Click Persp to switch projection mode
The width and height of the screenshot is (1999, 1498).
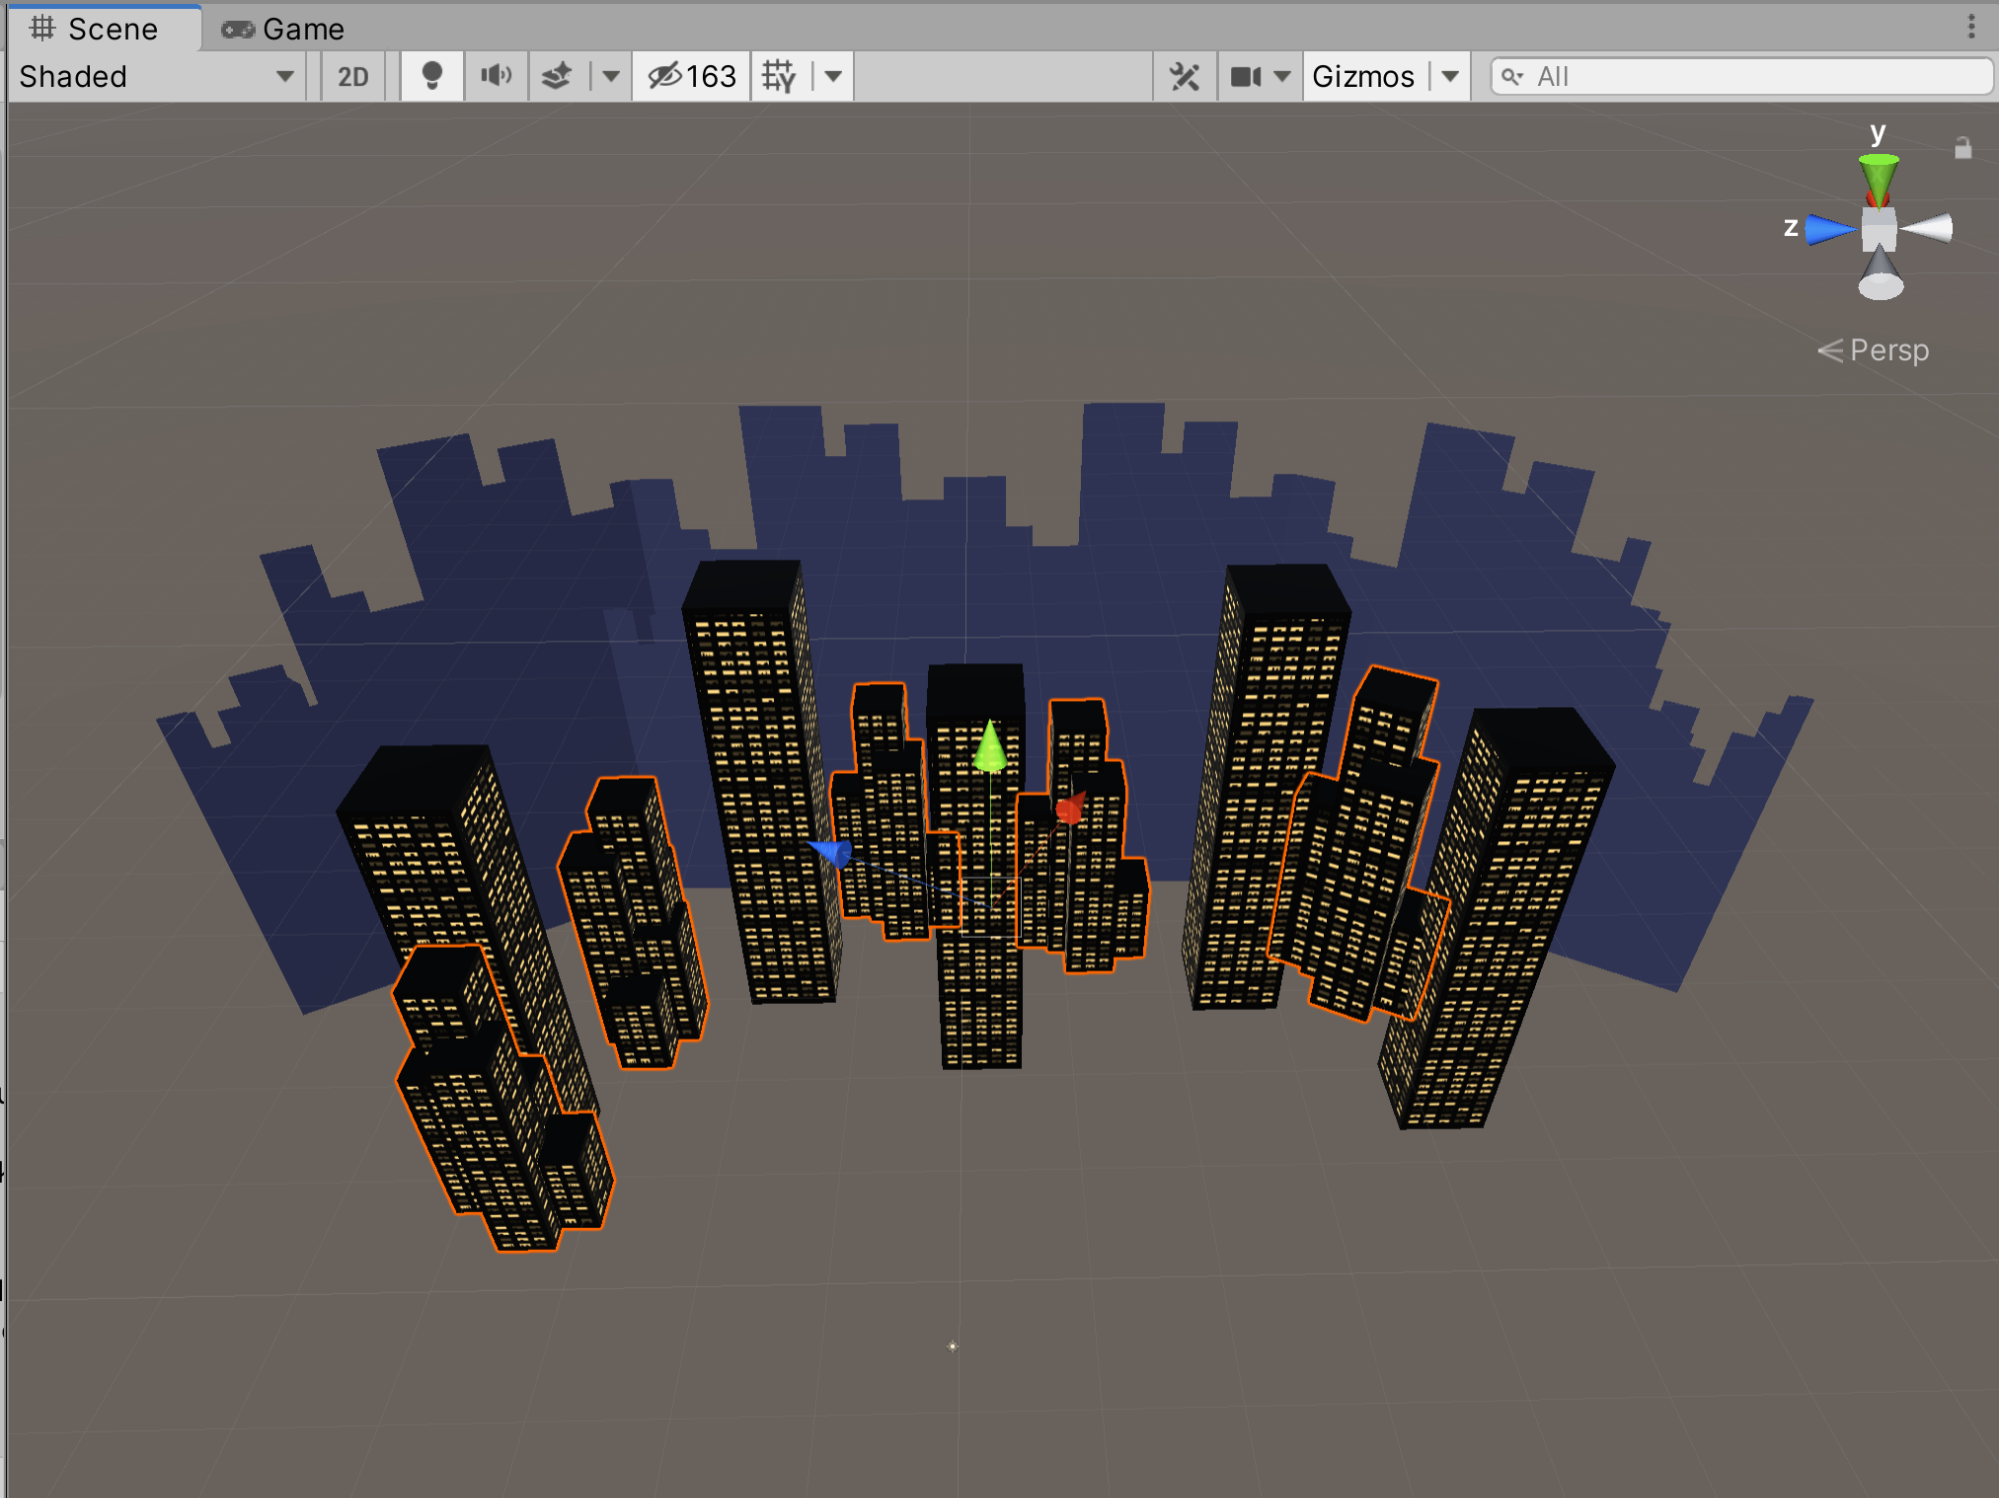(x=1889, y=351)
